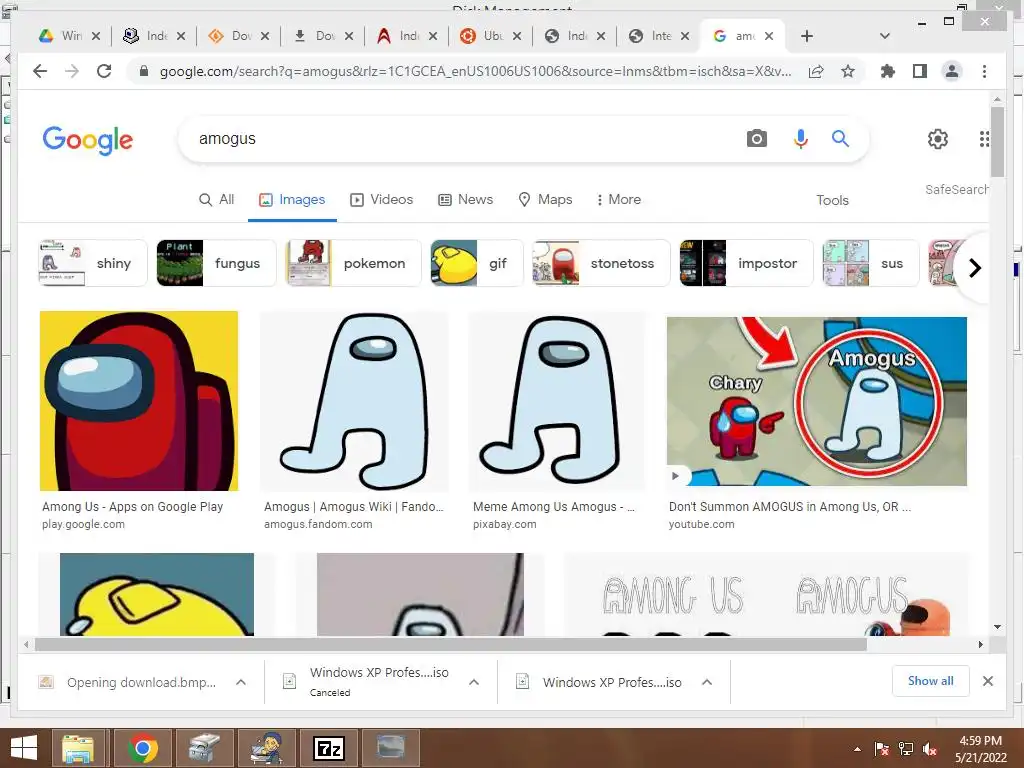Go back using the browser back arrow
The image size is (1024, 768).
(40, 71)
